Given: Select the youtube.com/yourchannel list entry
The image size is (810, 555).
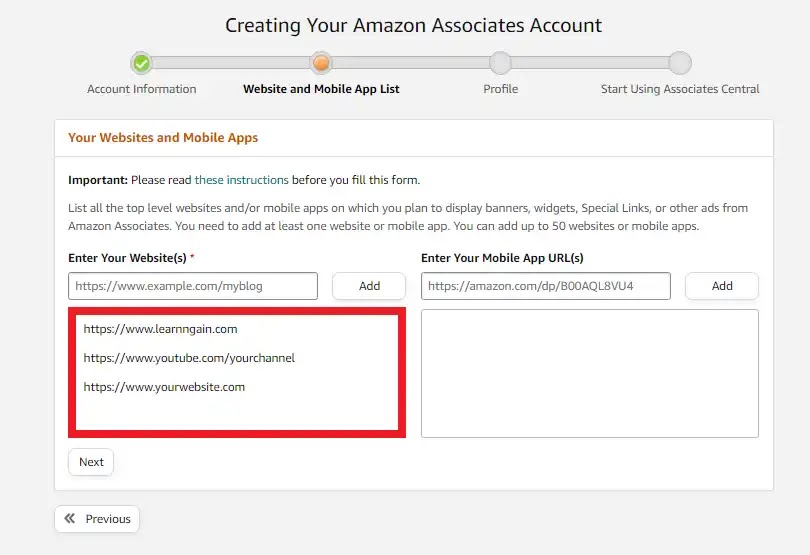Looking at the screenshot, I should [x=189, y=358].
